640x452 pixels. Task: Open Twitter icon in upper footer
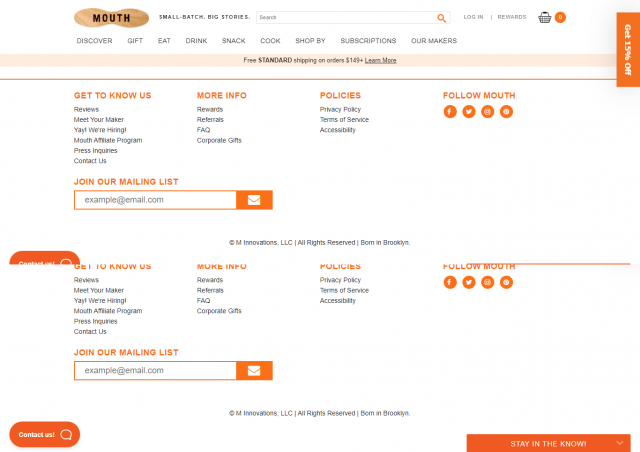tap(468, 111)
